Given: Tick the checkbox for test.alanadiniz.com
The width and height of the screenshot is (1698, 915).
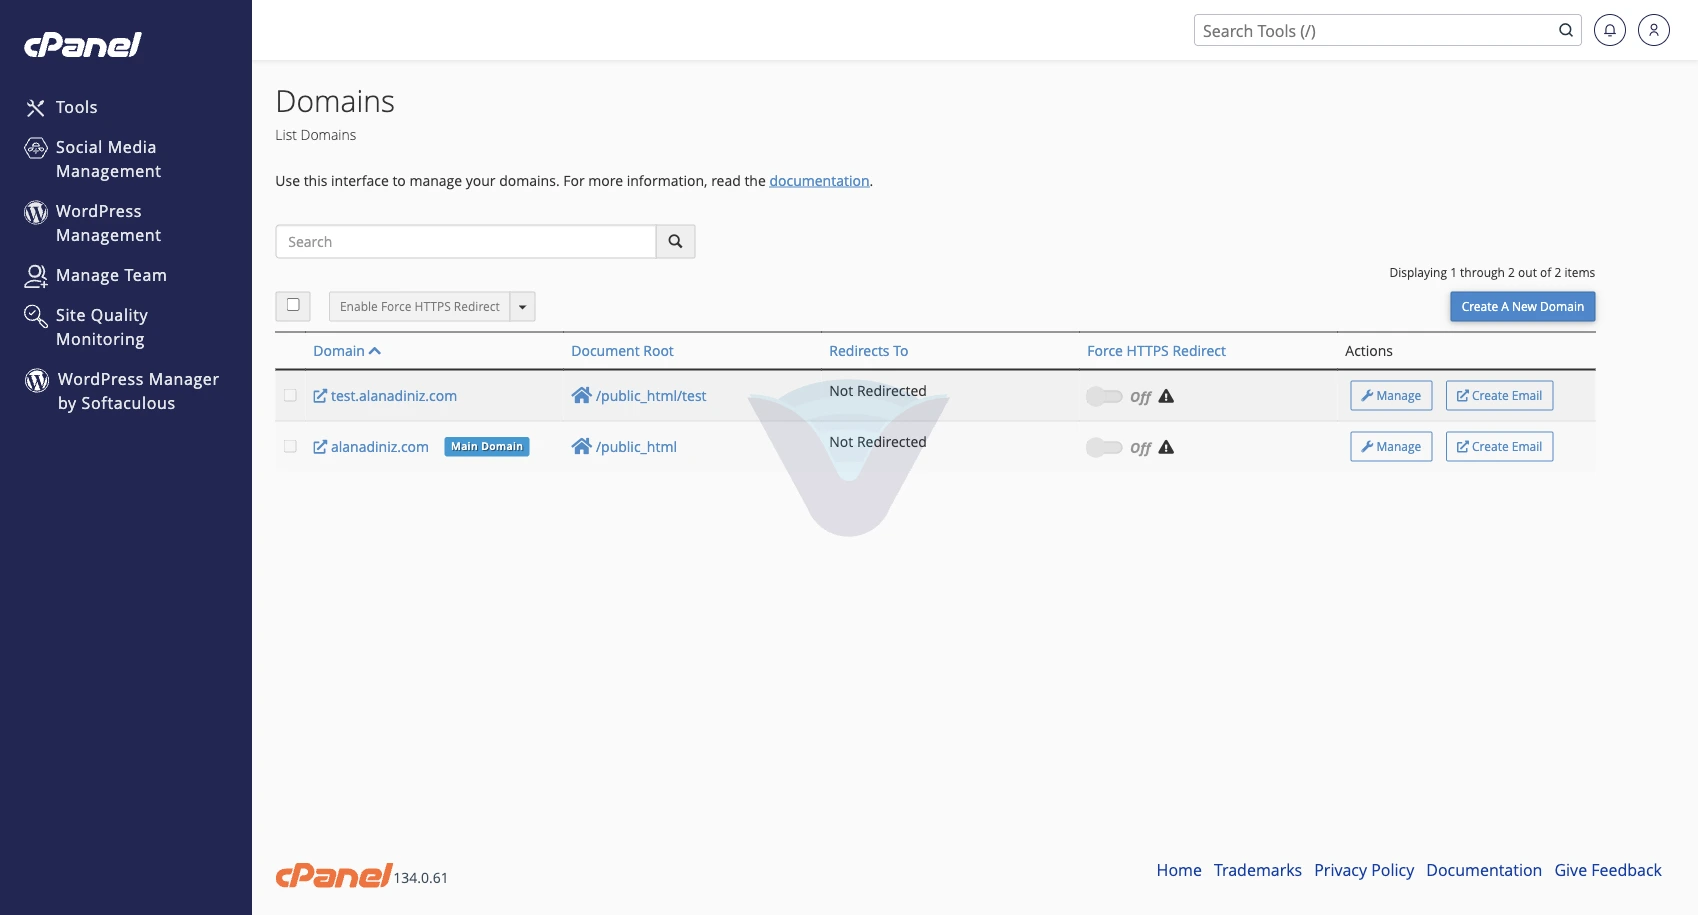Looking at the screenshot, I should click(x=290, y=395).
